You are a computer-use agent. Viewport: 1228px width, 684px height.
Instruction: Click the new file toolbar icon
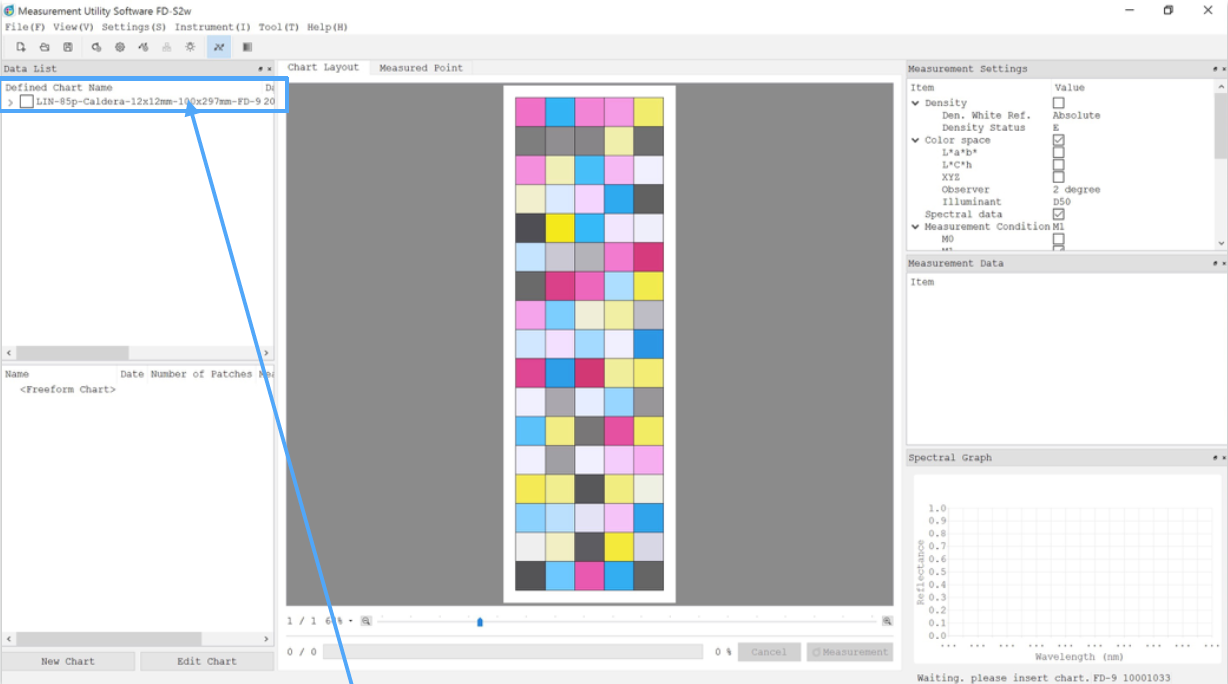pyautogui.click(x=20, y=47)
